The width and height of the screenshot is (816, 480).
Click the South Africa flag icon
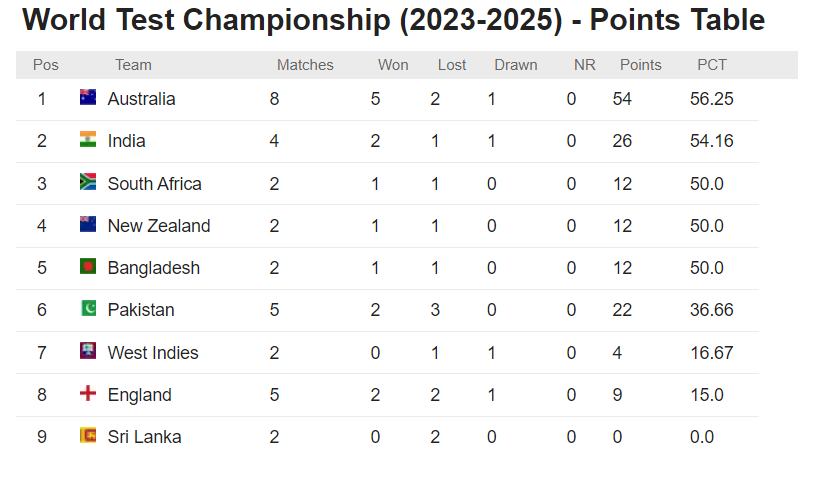[x=88, y=182]
